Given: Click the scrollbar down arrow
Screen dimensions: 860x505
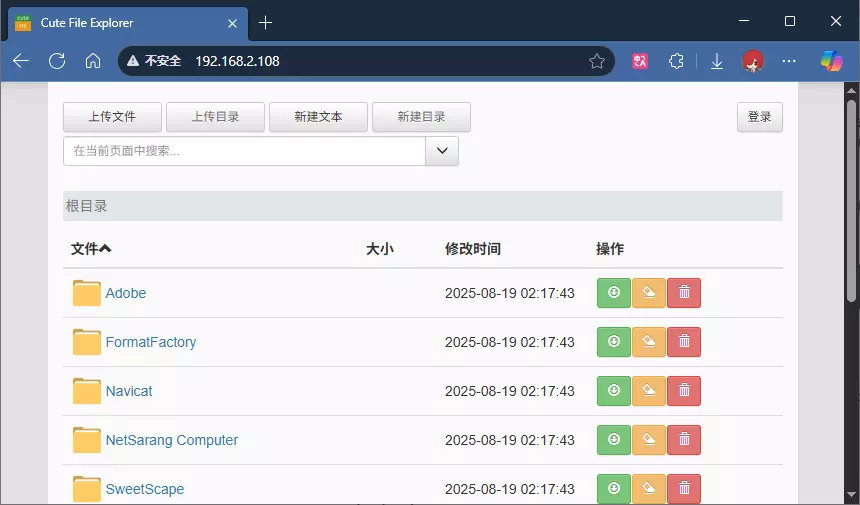Looking at the screenshot, I should [851, 496].
